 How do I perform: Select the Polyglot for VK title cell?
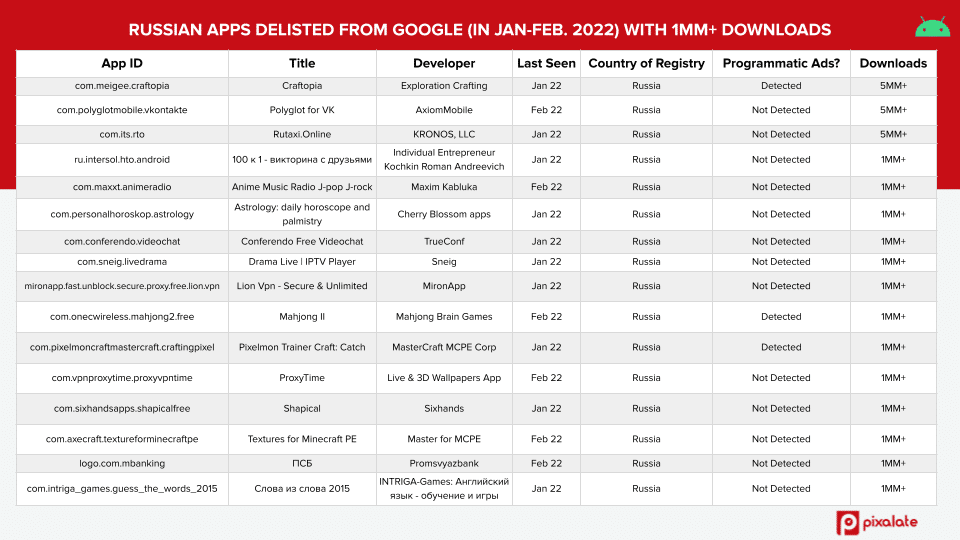[x=301, y=110]
